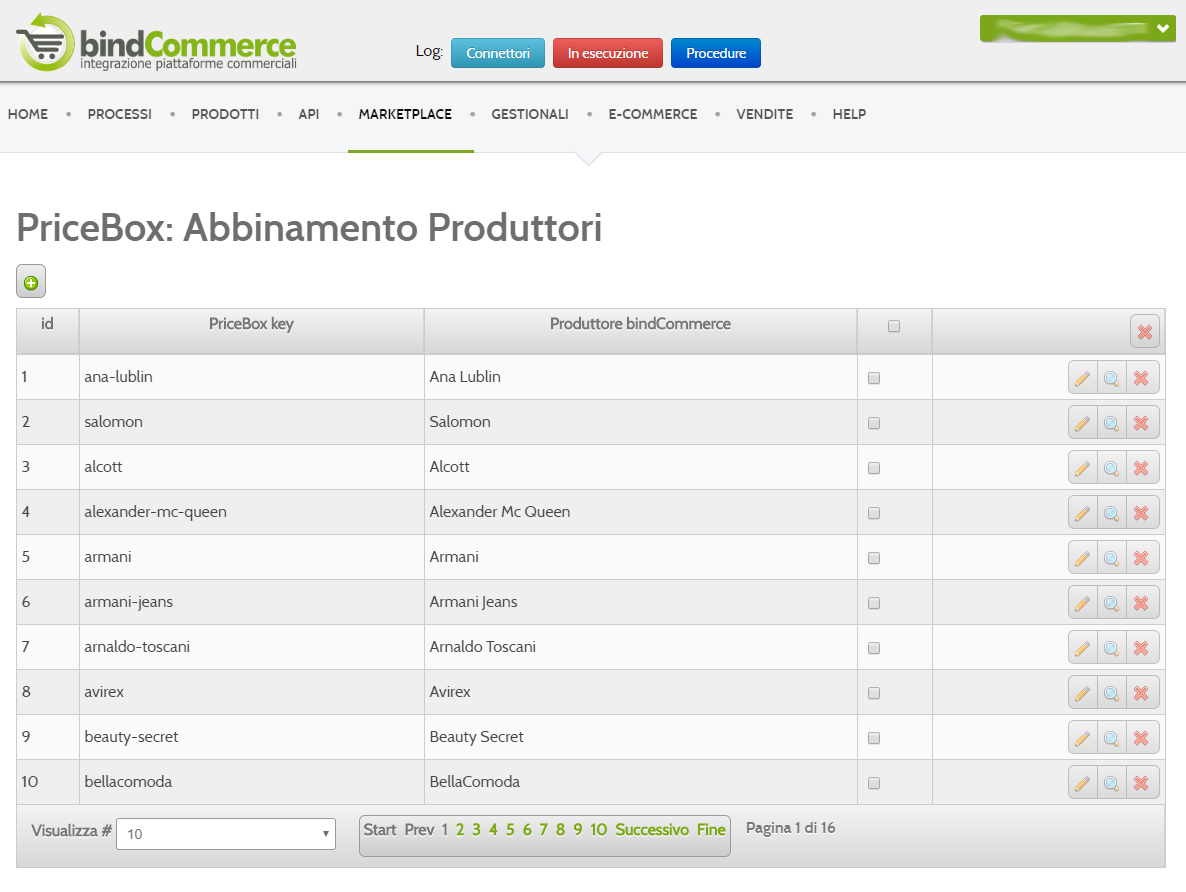Click the Successivo pagination link
The width and height of the screenshot is (1186, 892).
(652, 830)
